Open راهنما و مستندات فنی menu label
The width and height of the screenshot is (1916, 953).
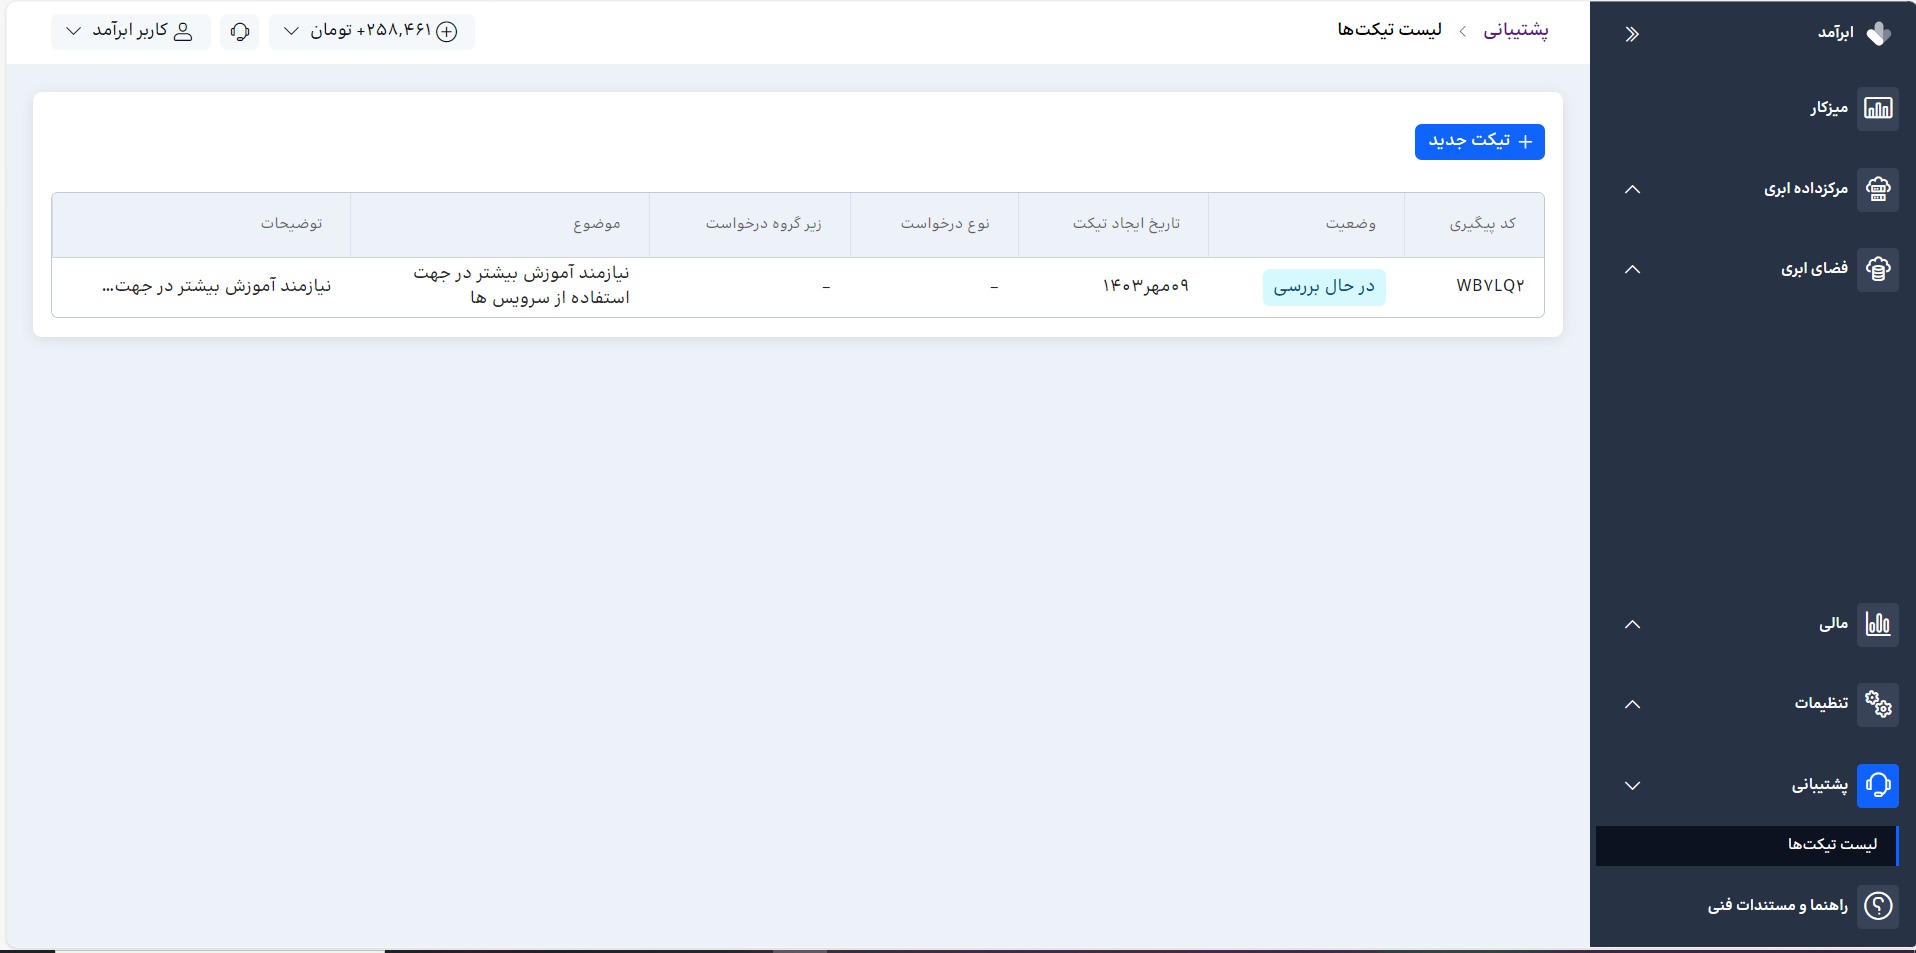point(1777,906)
